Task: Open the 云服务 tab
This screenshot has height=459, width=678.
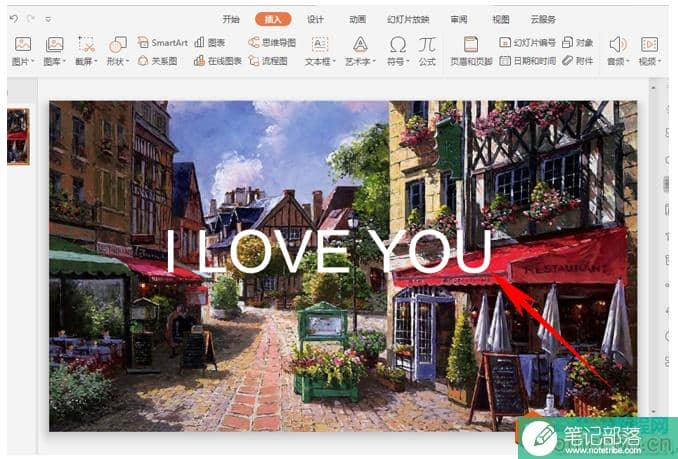Action: coord(543,19)
